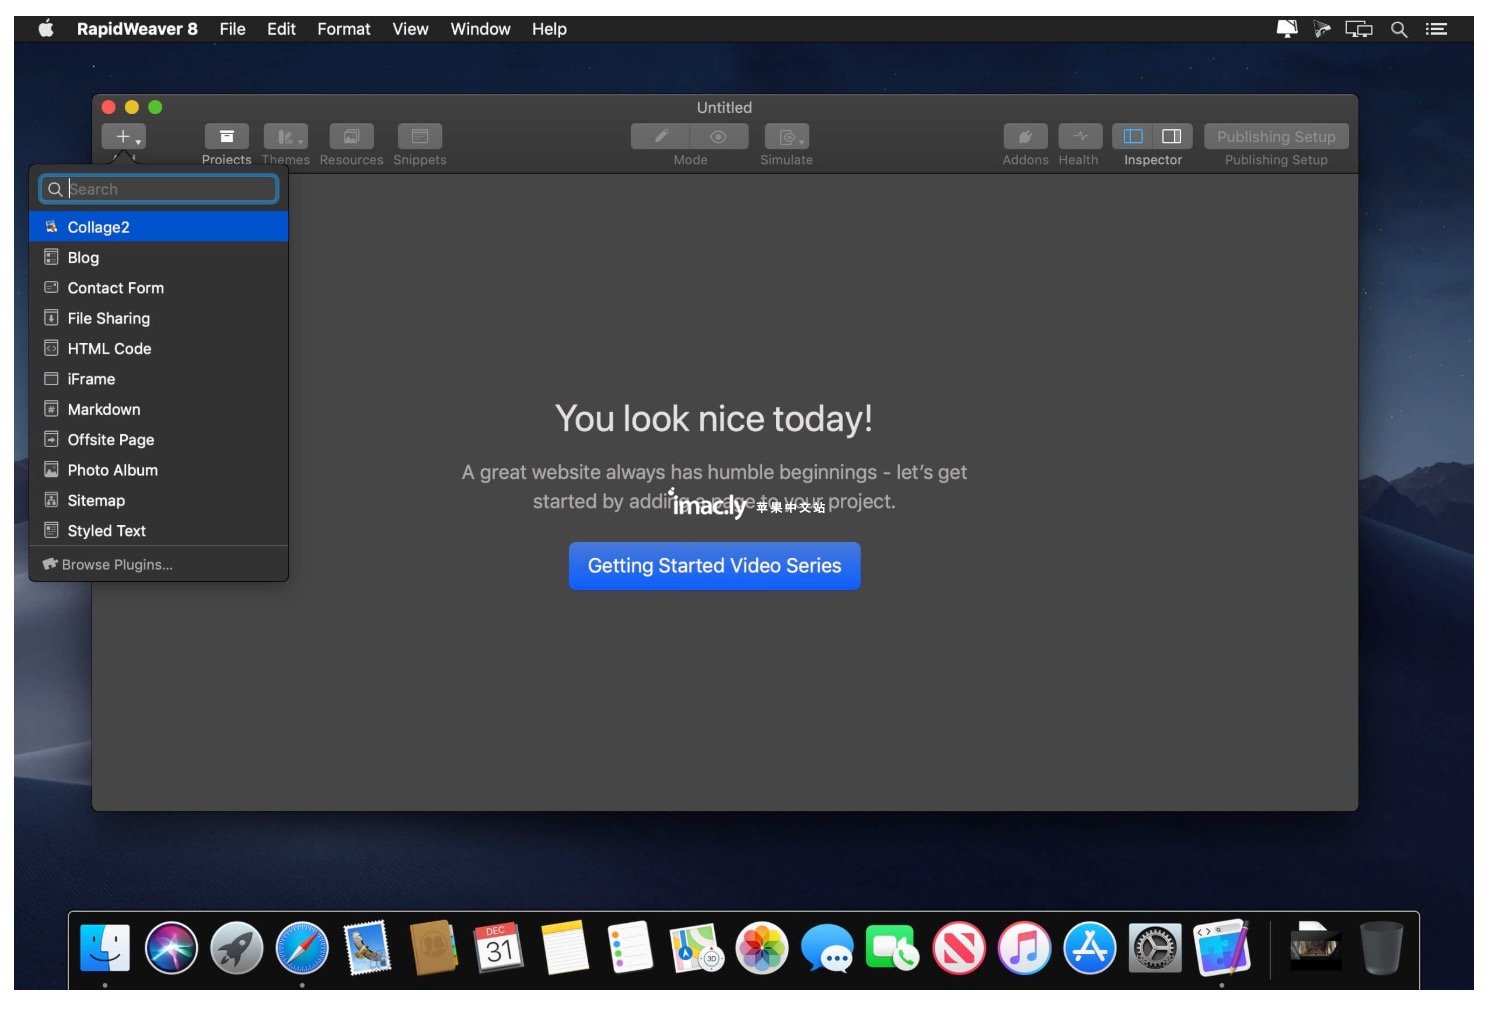Open the Trash in the Dock
The image size is (1494, 1010).
[x=1381, y=948]
